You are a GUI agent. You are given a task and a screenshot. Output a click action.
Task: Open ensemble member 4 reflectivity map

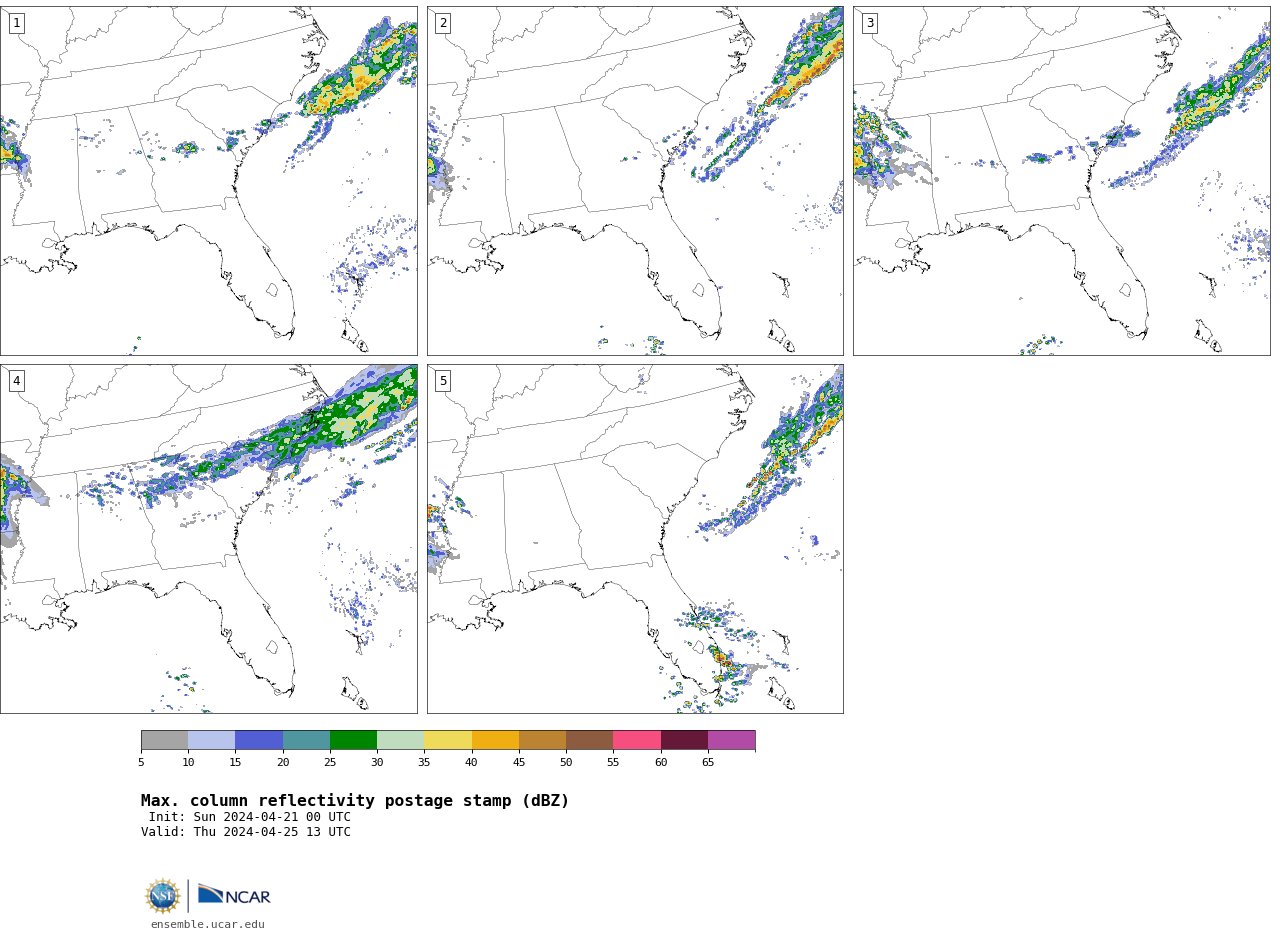tap(209, 539)
